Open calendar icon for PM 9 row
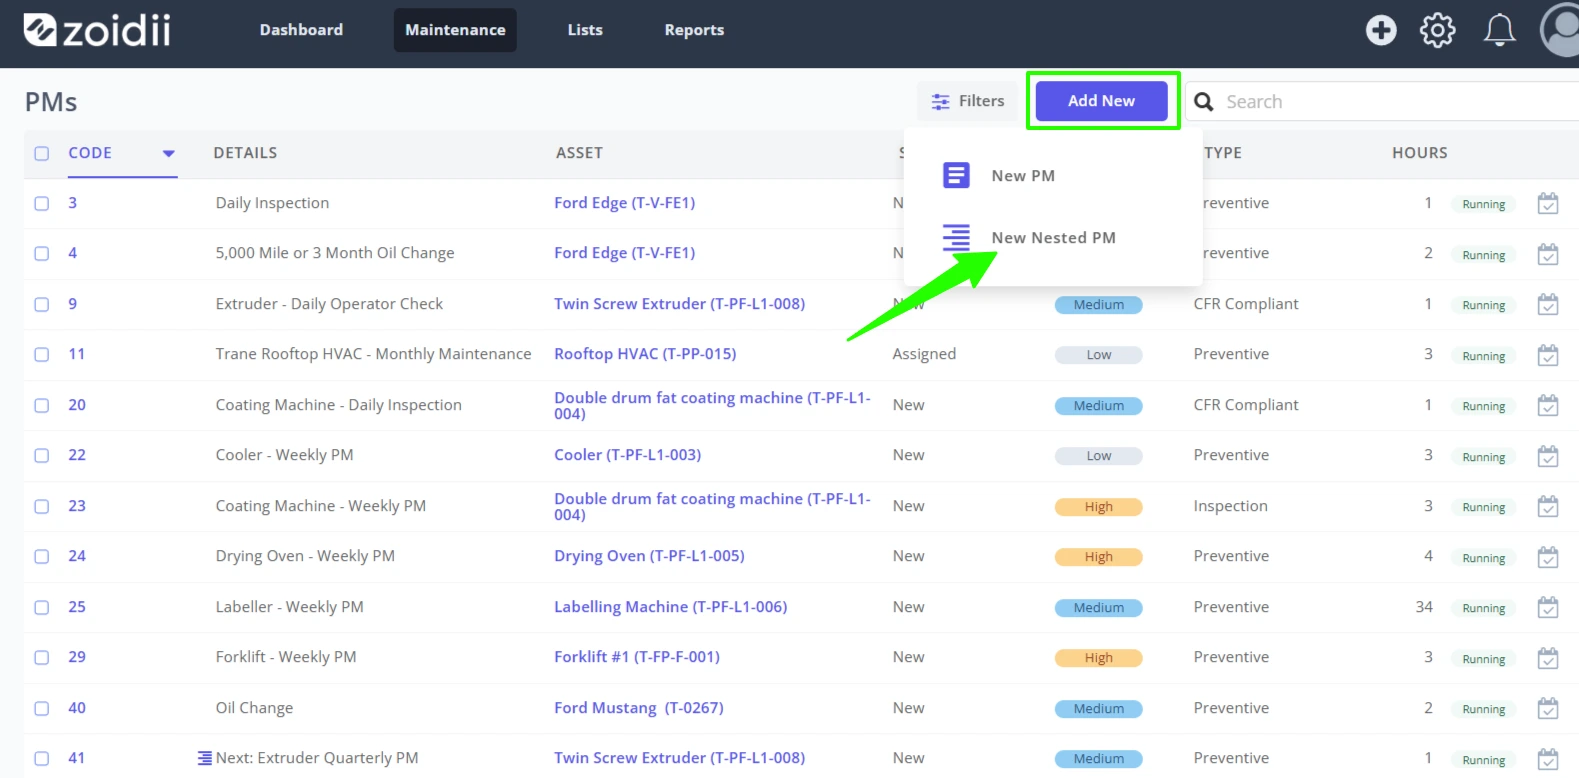This screenshot has width=1579, height=778. click(x=1548, y=304)
